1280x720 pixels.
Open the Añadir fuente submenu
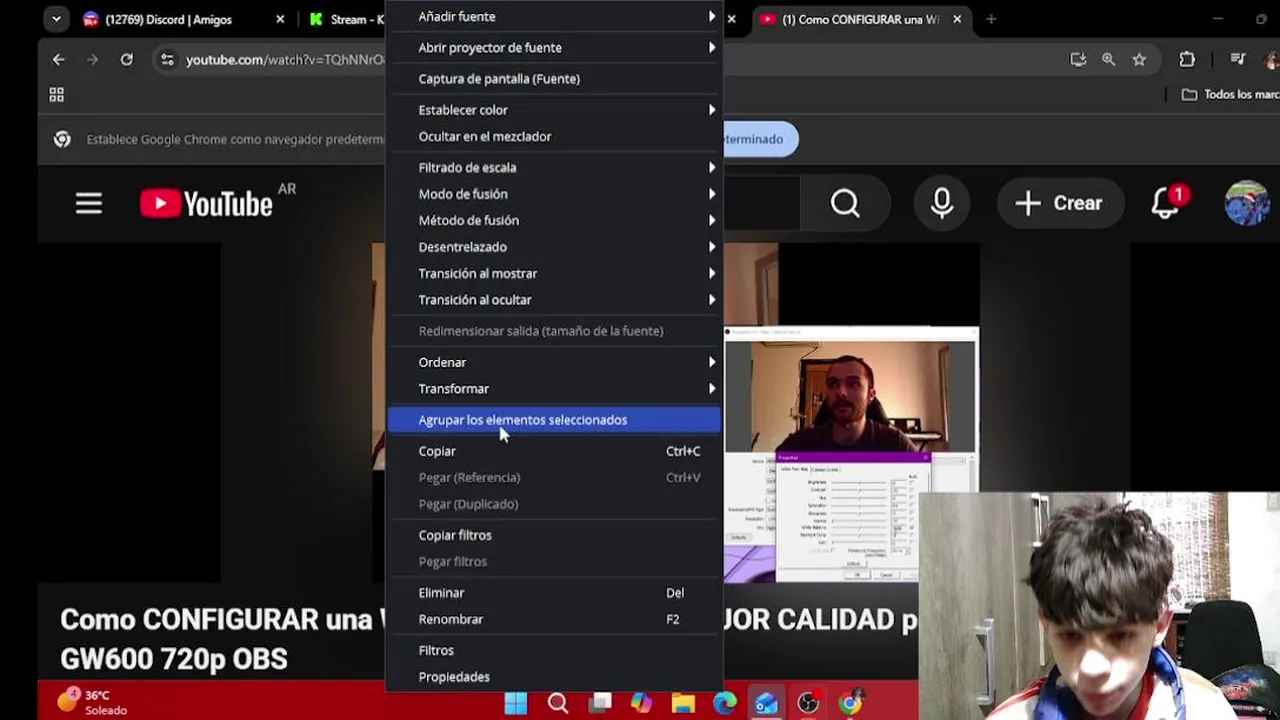click(x=554, y=17)
